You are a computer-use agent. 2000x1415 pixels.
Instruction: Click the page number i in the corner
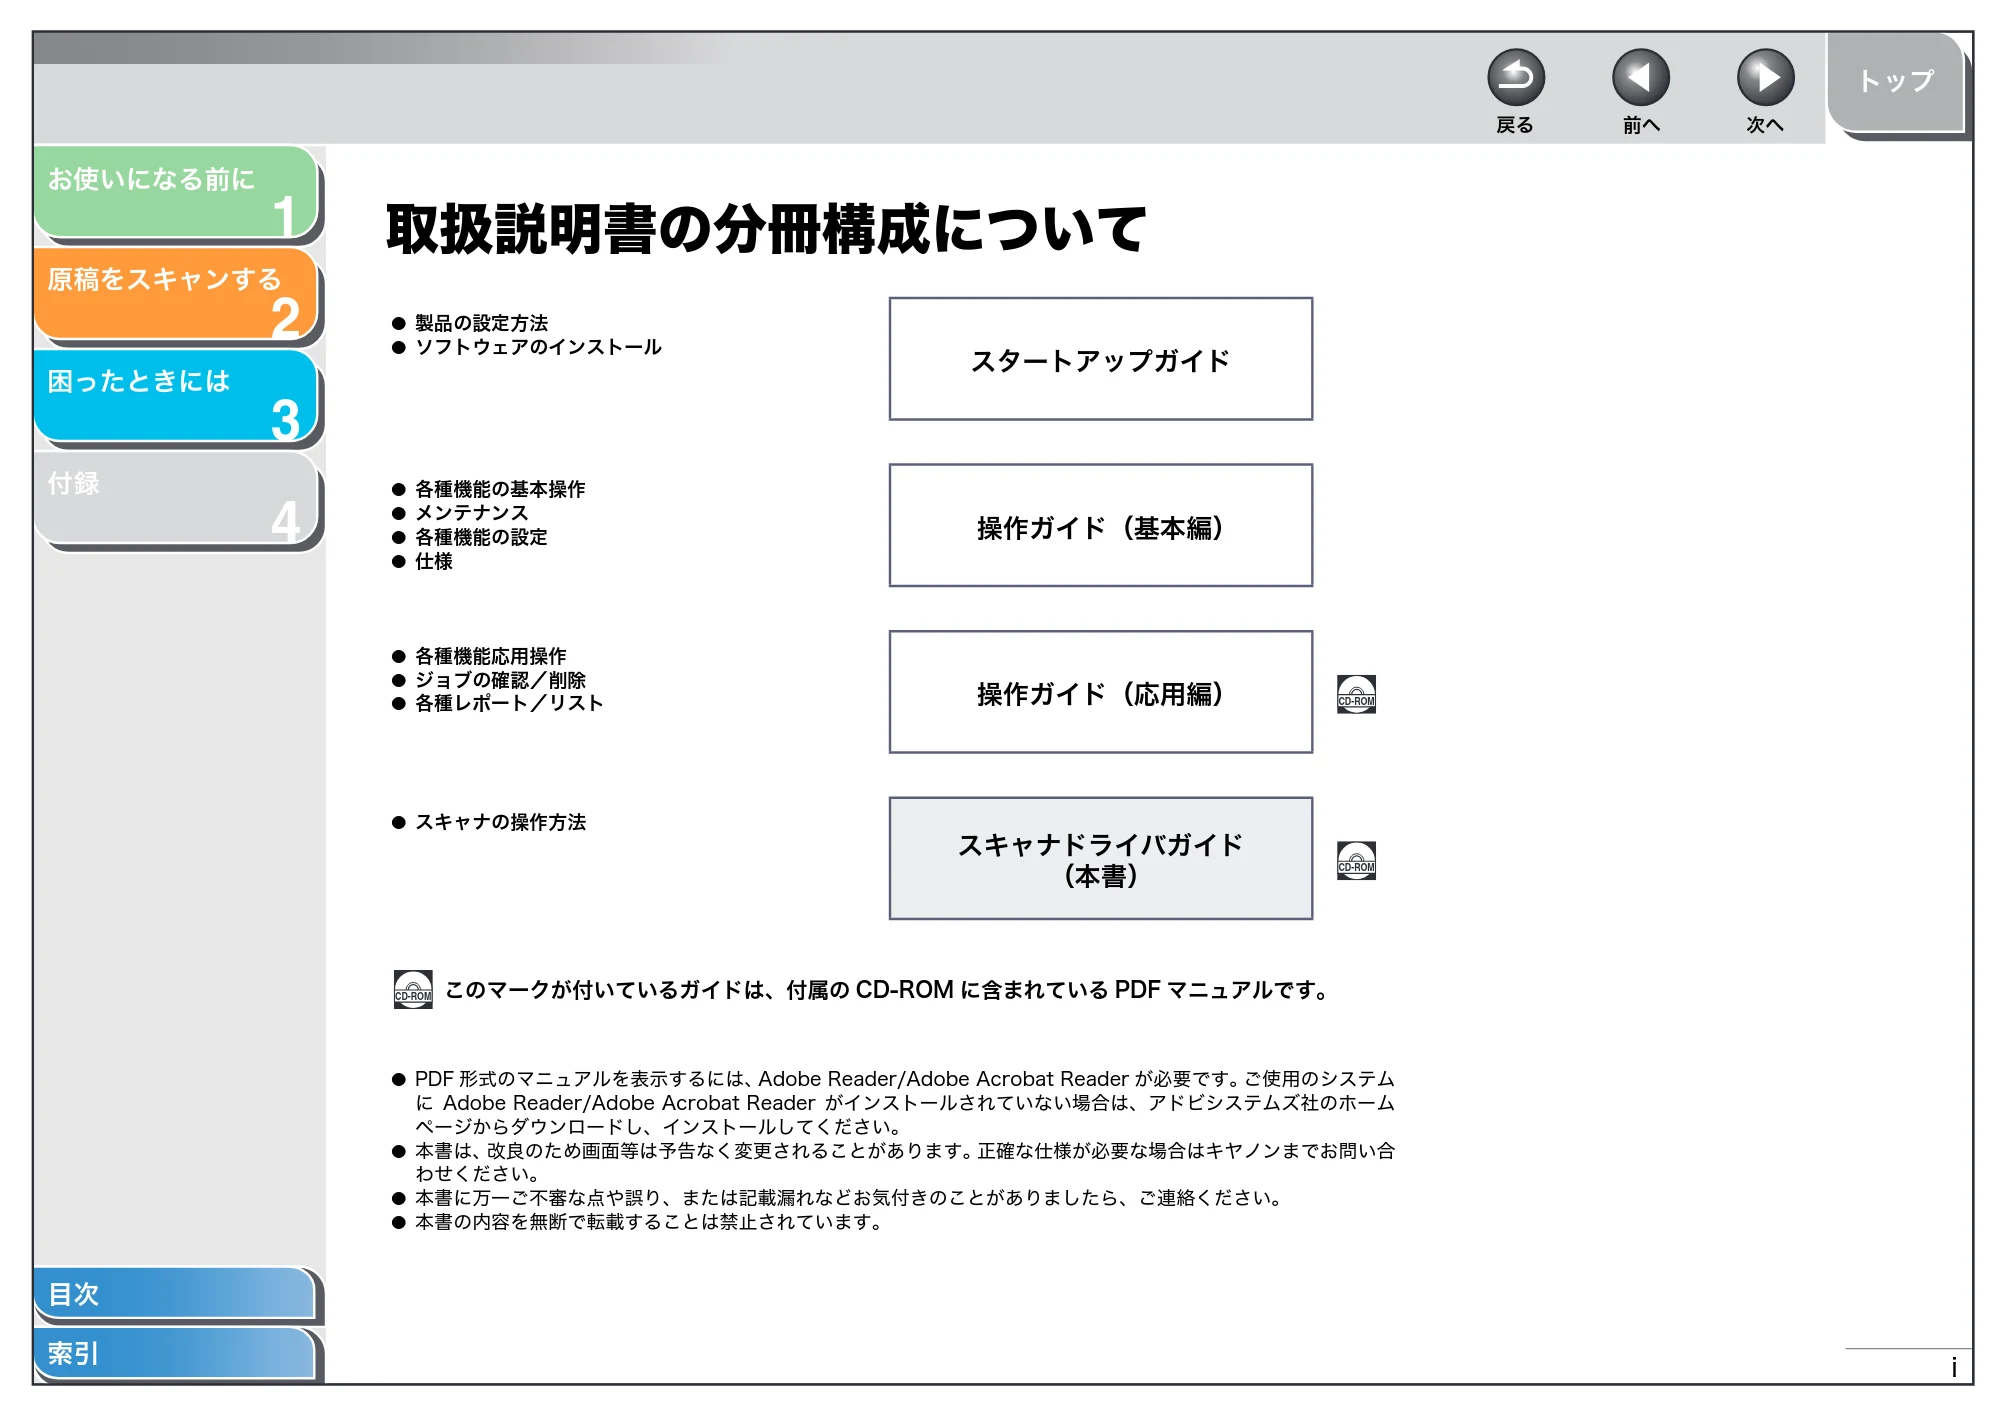(1953, 1367)
